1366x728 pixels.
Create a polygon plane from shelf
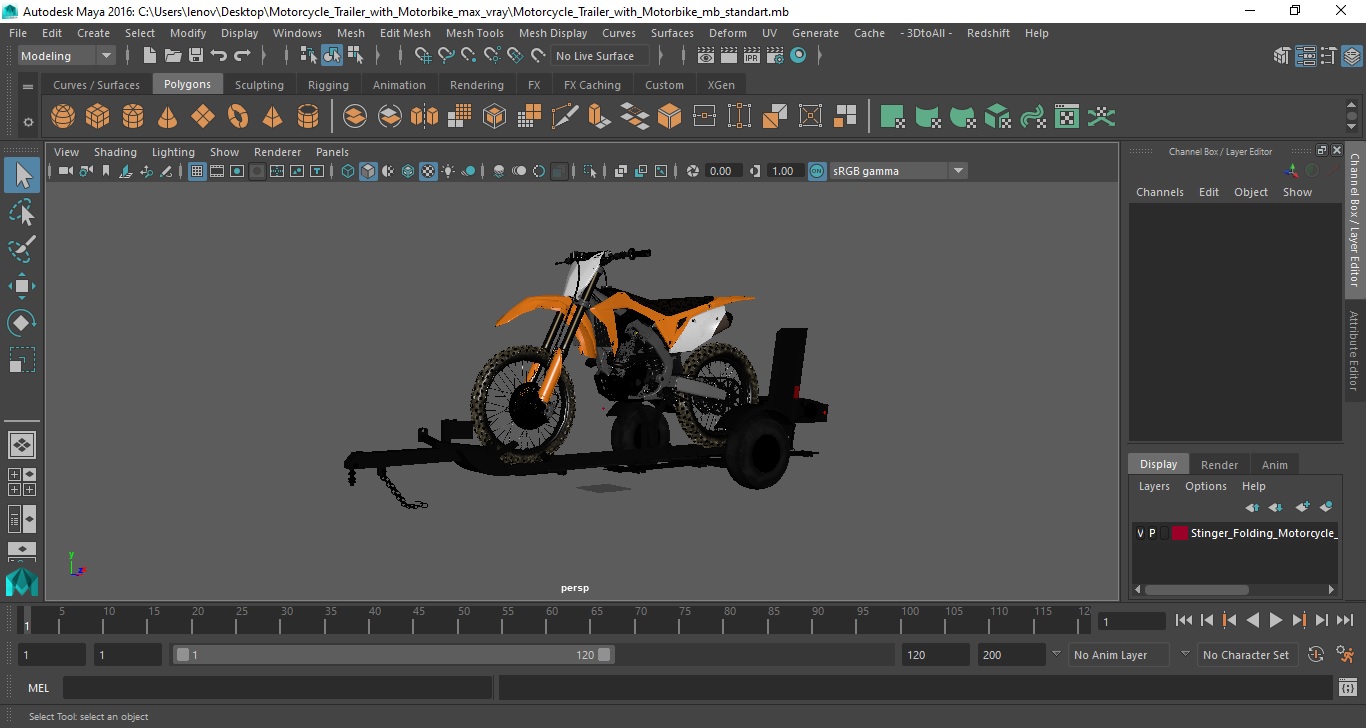[203, 117]
